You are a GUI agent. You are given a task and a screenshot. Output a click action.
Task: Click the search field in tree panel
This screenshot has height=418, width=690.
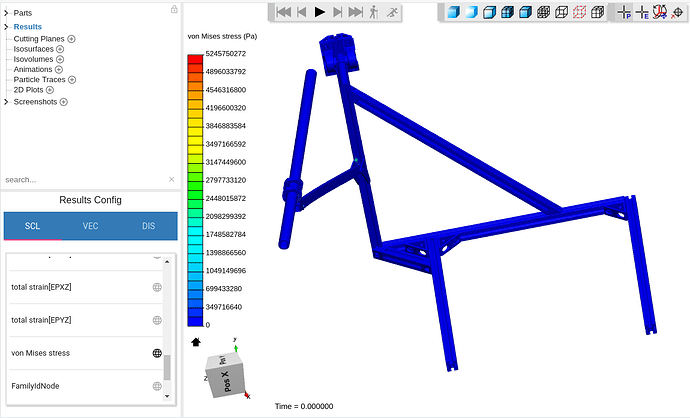pos(84,180)
